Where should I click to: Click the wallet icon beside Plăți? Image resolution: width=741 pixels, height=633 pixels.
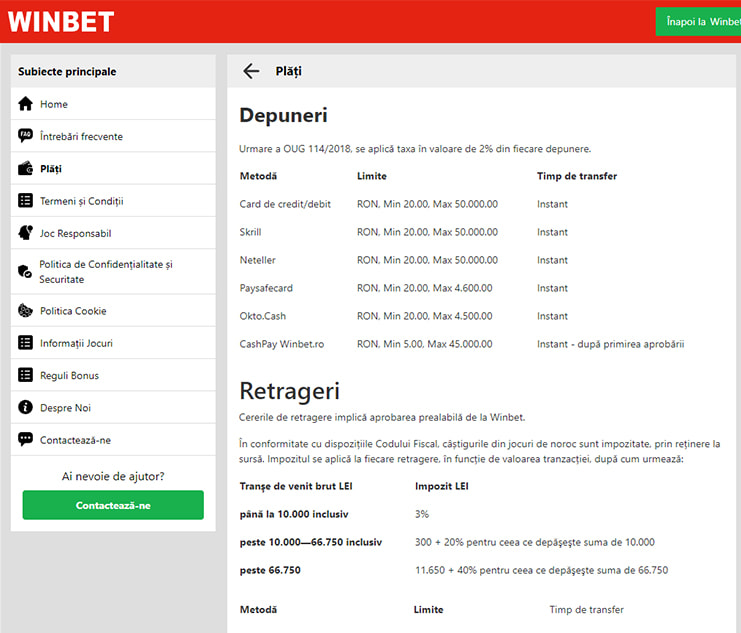point(26,168)
